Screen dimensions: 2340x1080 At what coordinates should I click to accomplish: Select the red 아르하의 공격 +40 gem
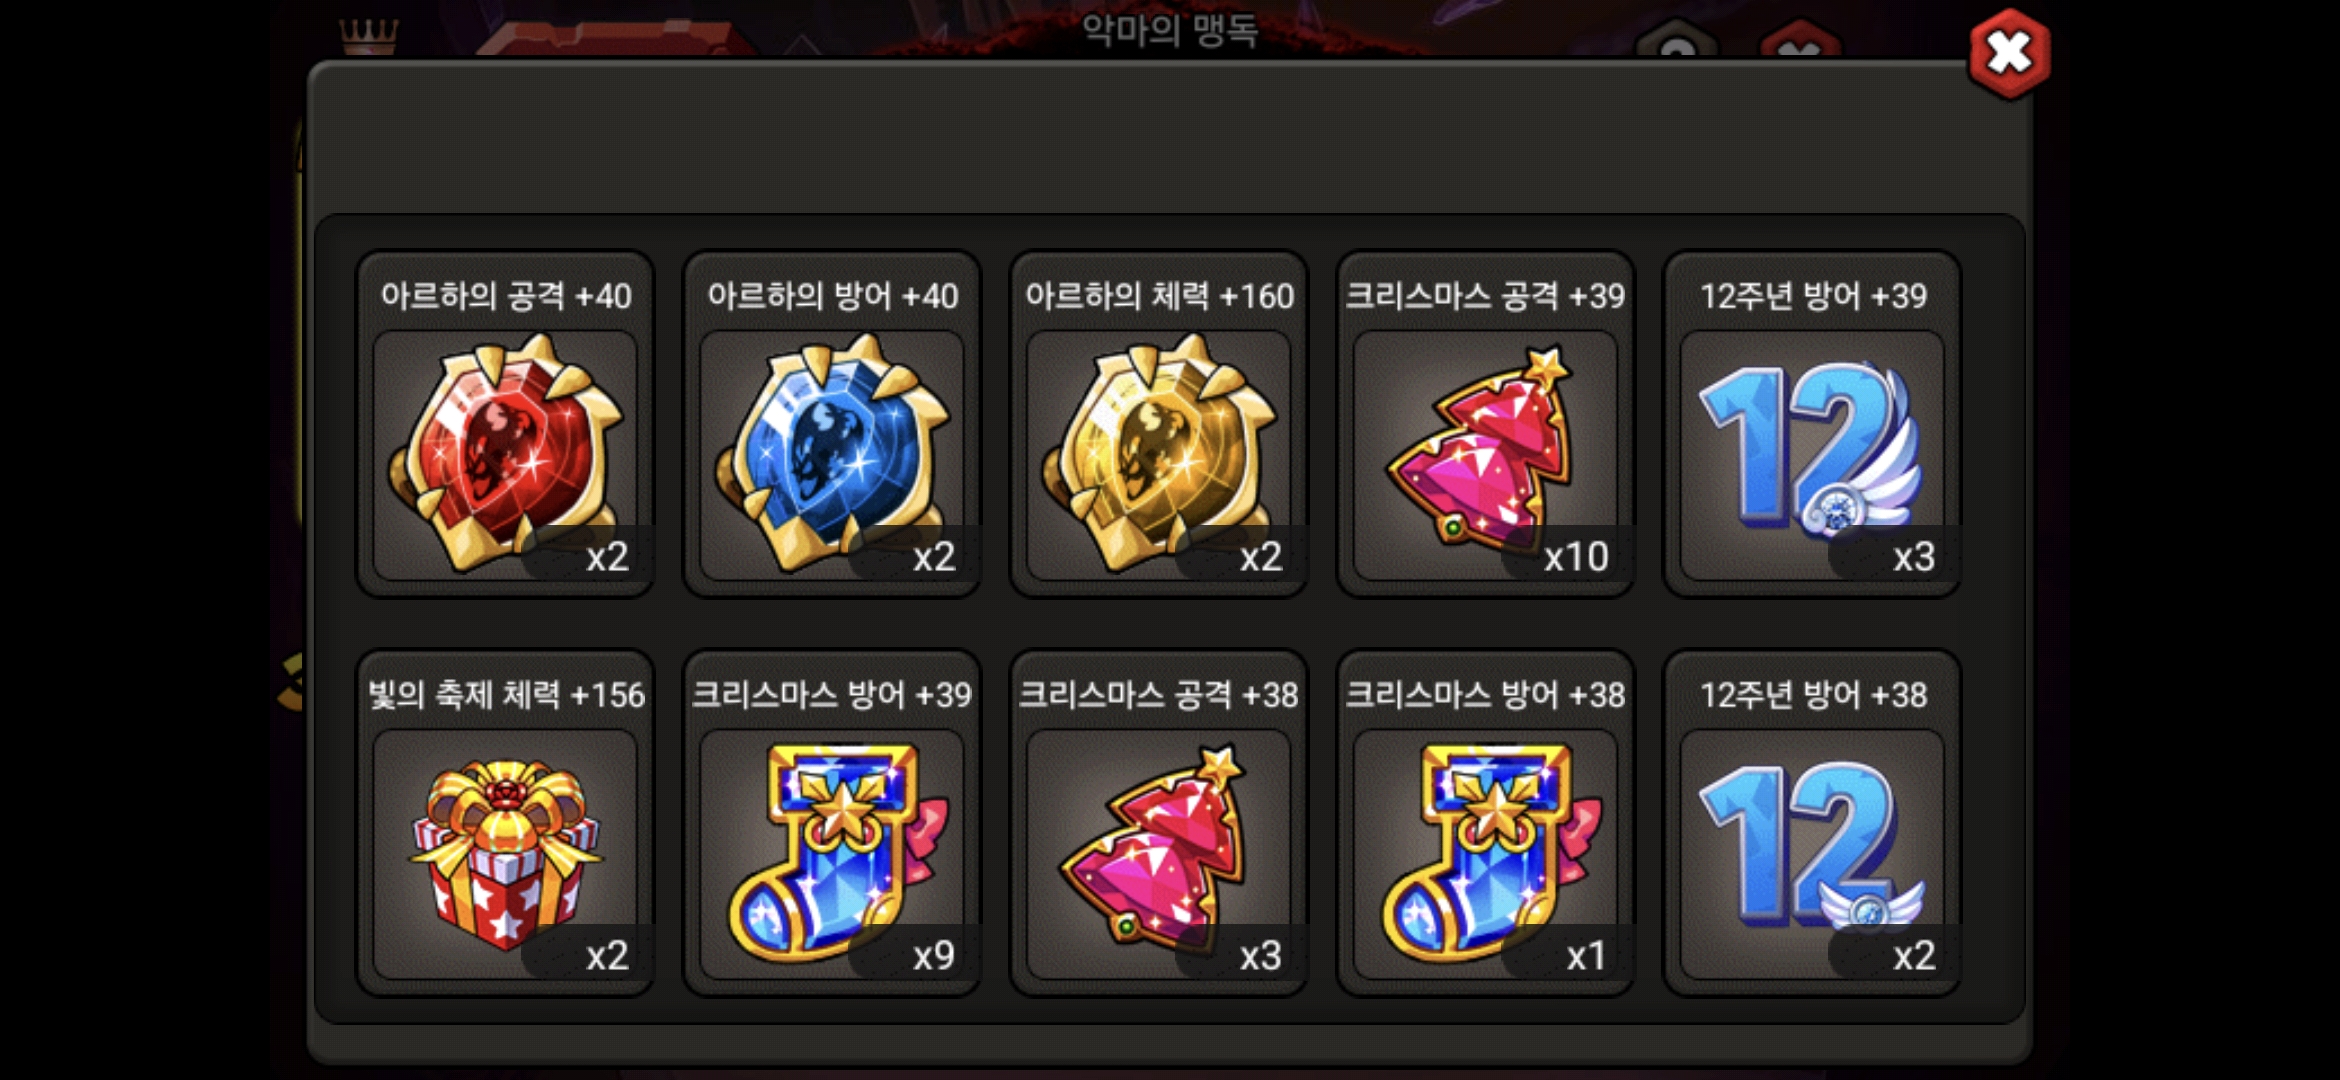pyautogui.click(x=505, y=453)
